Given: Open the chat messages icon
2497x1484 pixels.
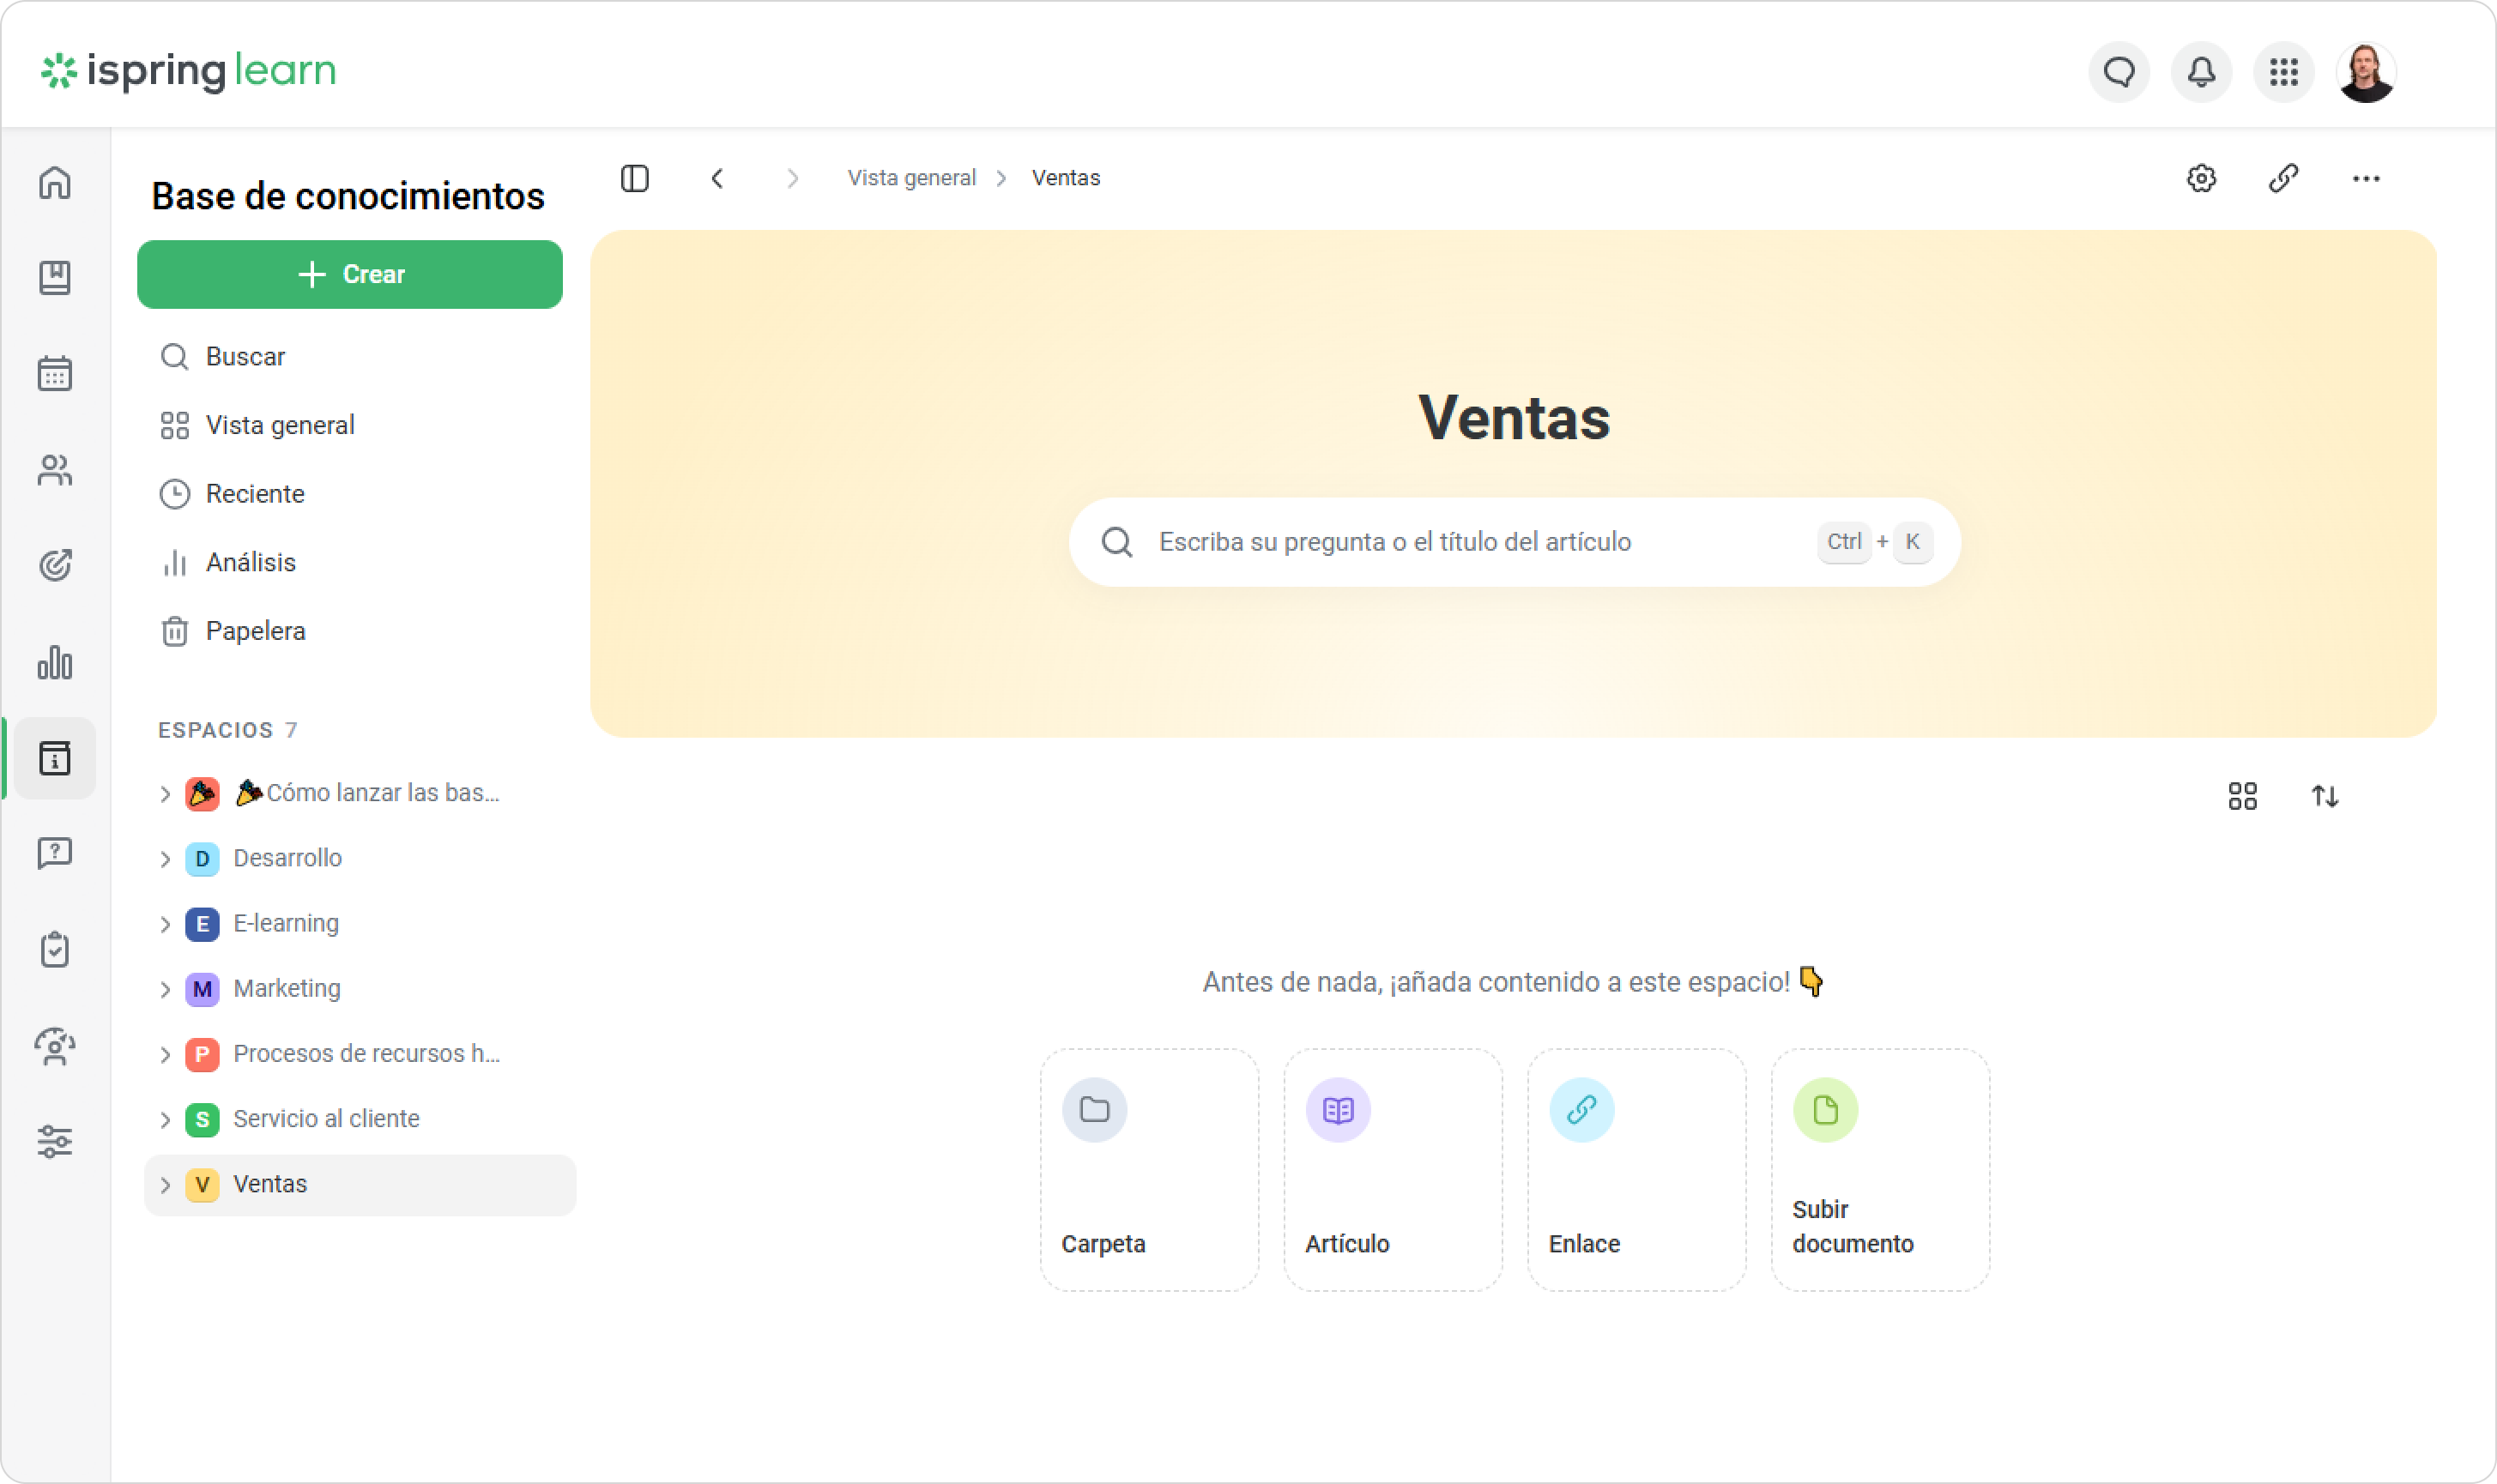Looking at the screenshot, I should coord(2118,72).
